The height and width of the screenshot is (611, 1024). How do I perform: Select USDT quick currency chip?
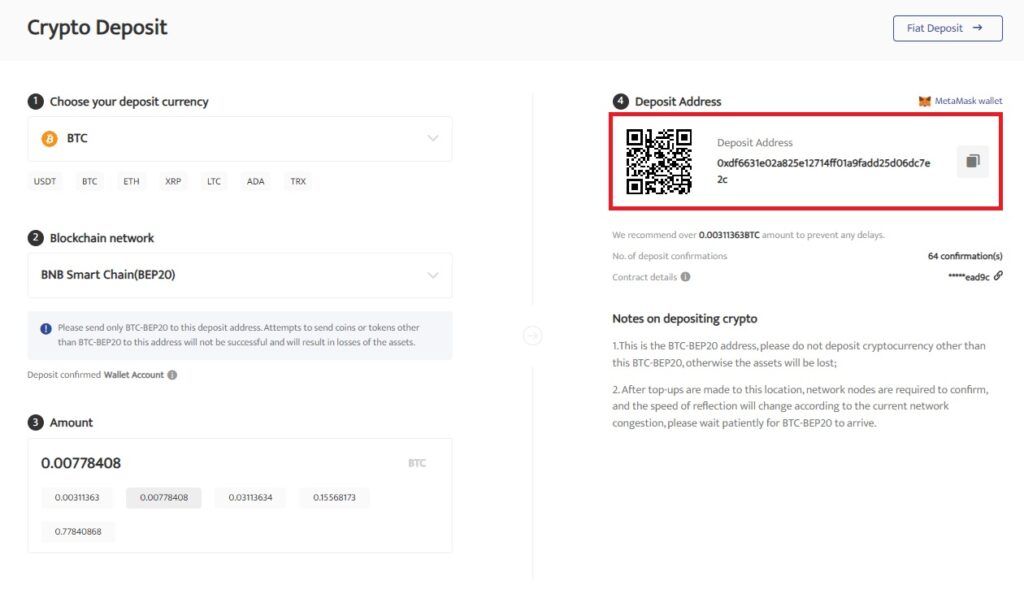[x=45, y=181]
